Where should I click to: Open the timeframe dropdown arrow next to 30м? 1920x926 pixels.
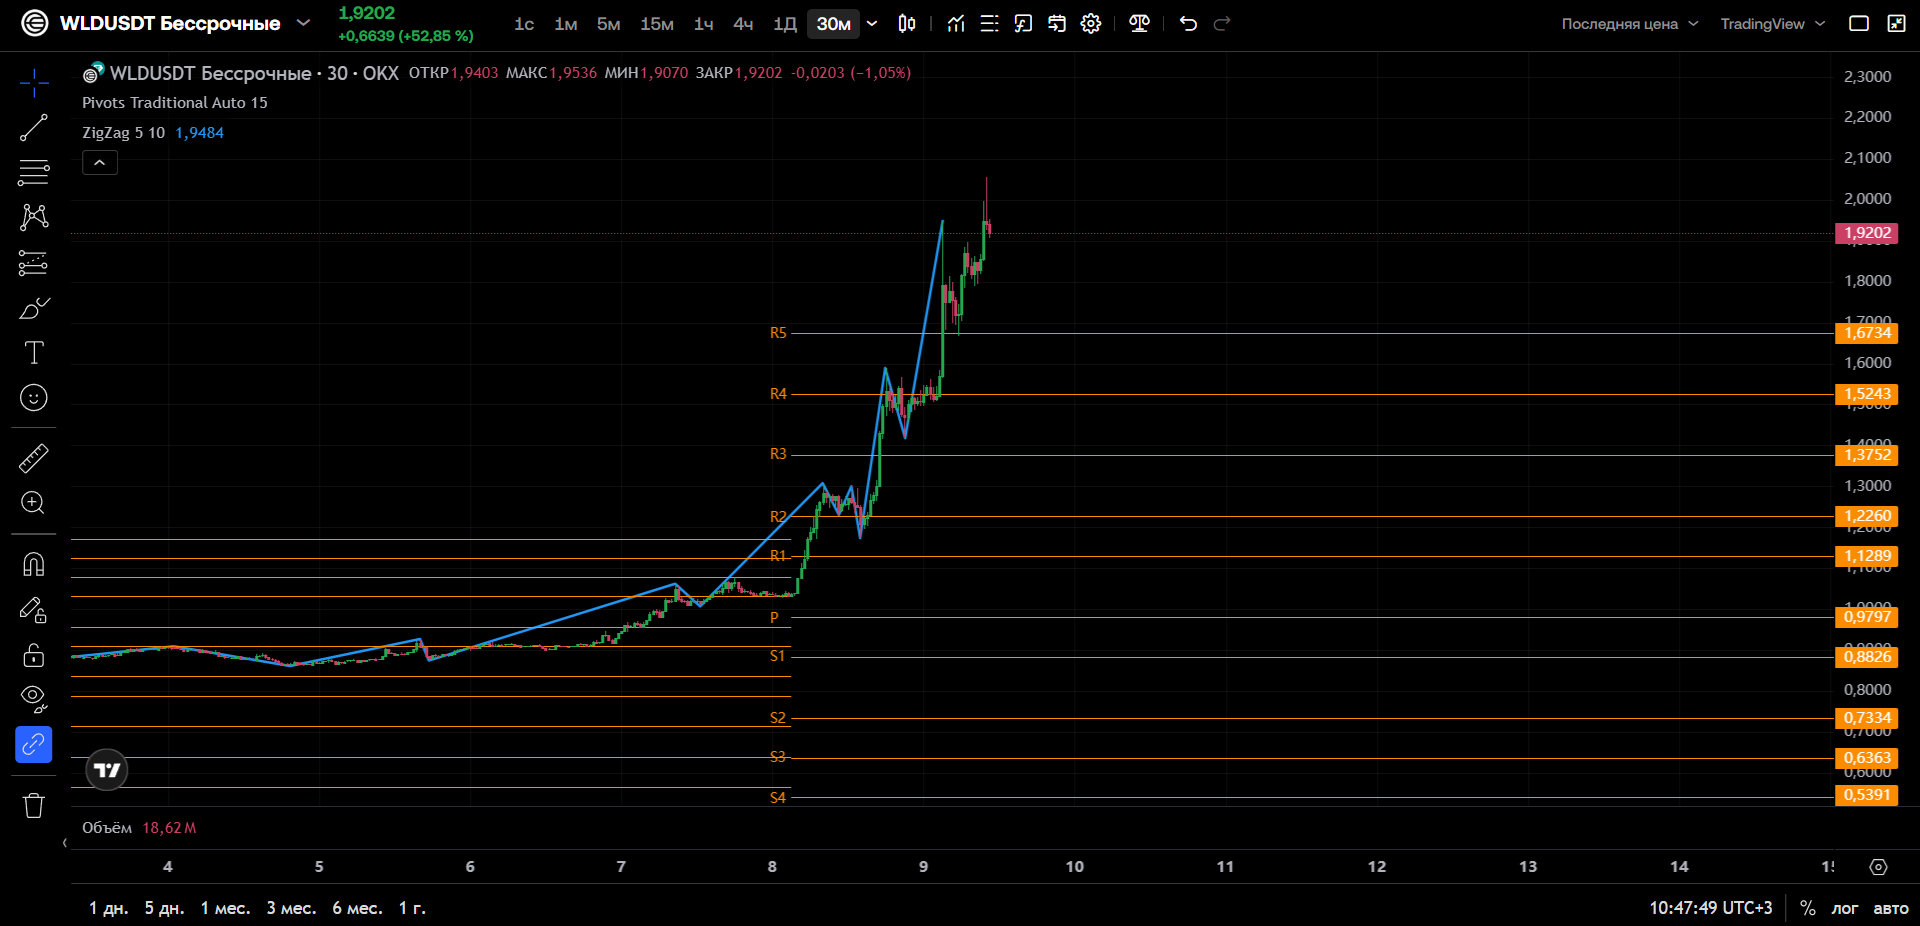(x=872, y=23)
